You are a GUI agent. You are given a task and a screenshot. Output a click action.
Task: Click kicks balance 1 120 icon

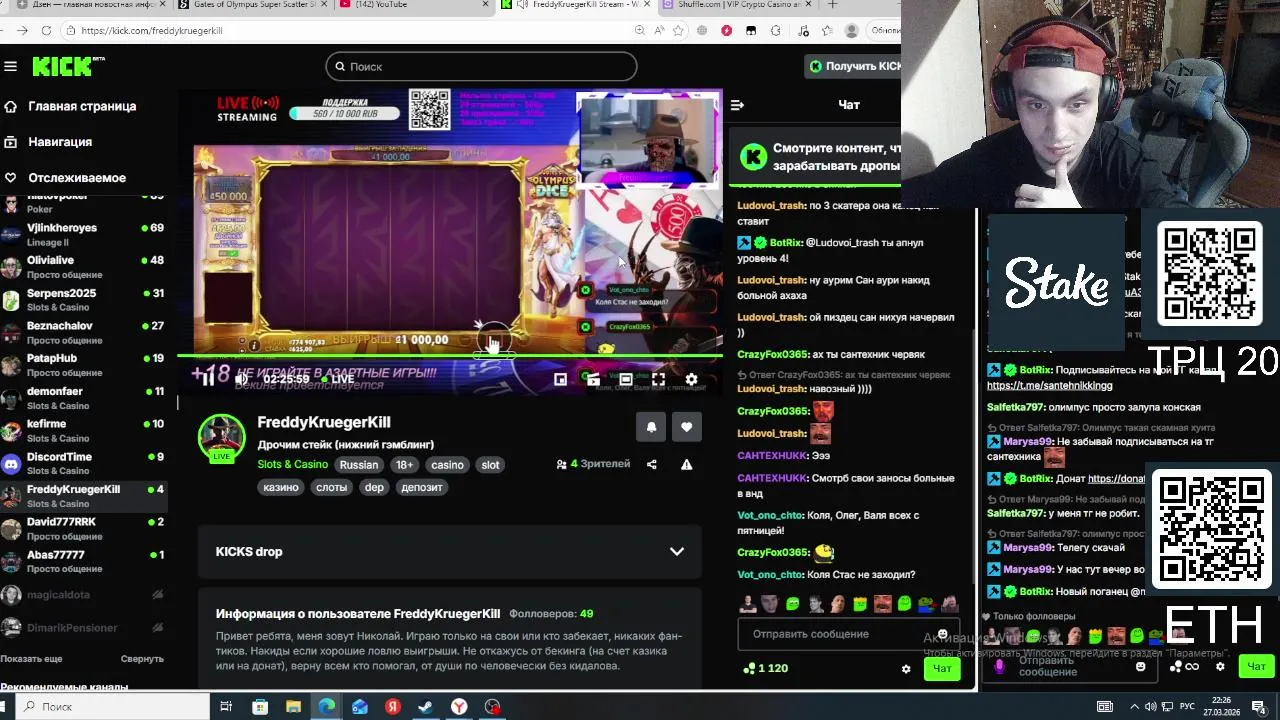(748, 669)
